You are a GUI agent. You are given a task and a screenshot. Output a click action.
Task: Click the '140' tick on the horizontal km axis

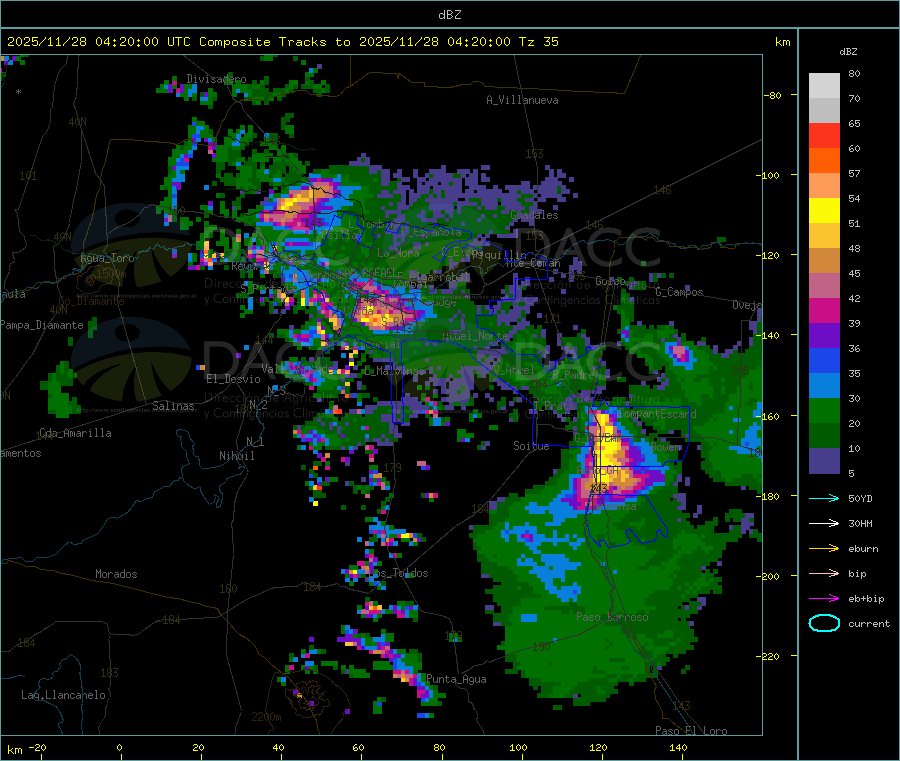click(x=678, y=748)
